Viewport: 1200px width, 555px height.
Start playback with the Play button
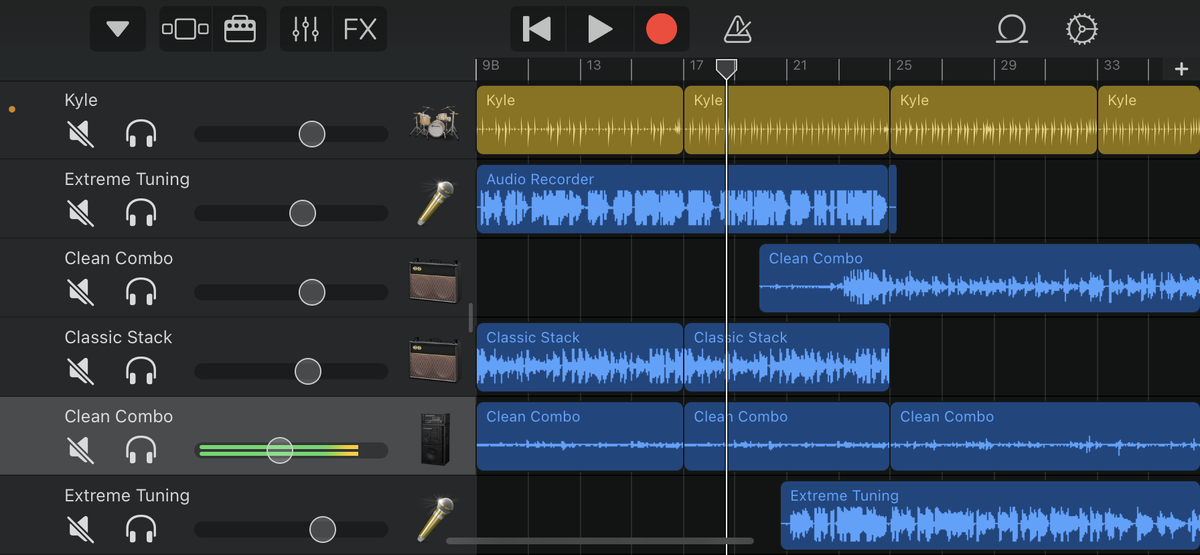[x=599, y=29]
